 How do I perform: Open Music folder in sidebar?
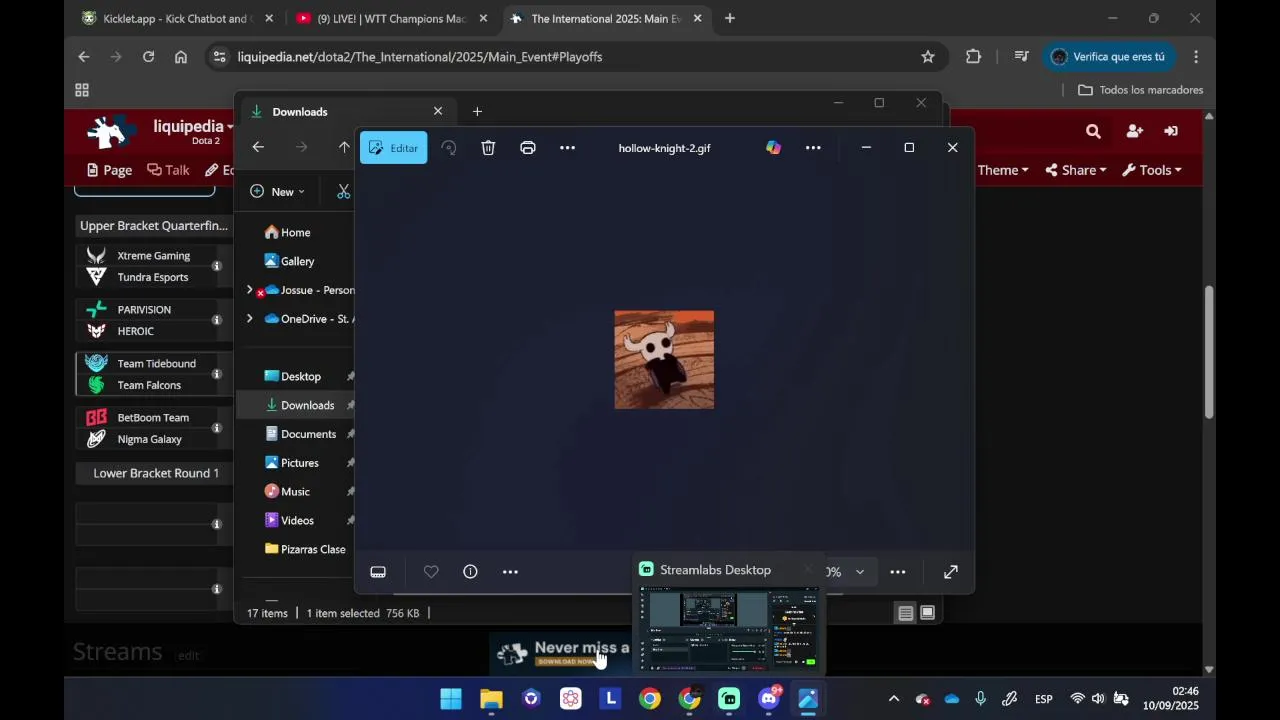(x=287, y=492)
